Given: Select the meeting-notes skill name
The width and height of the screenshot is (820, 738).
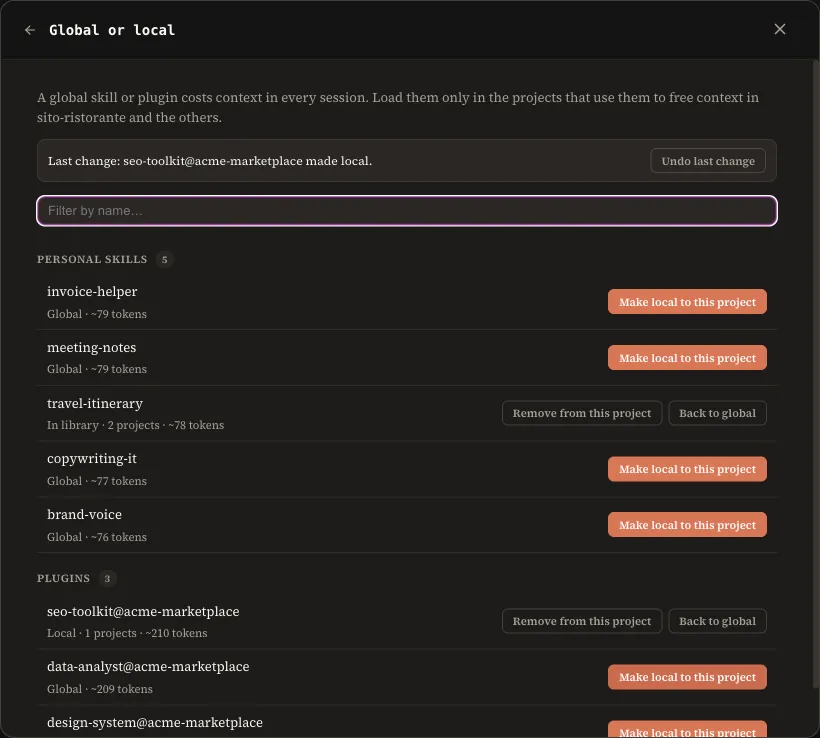Looking at the screenshot, I should [92, 347].
